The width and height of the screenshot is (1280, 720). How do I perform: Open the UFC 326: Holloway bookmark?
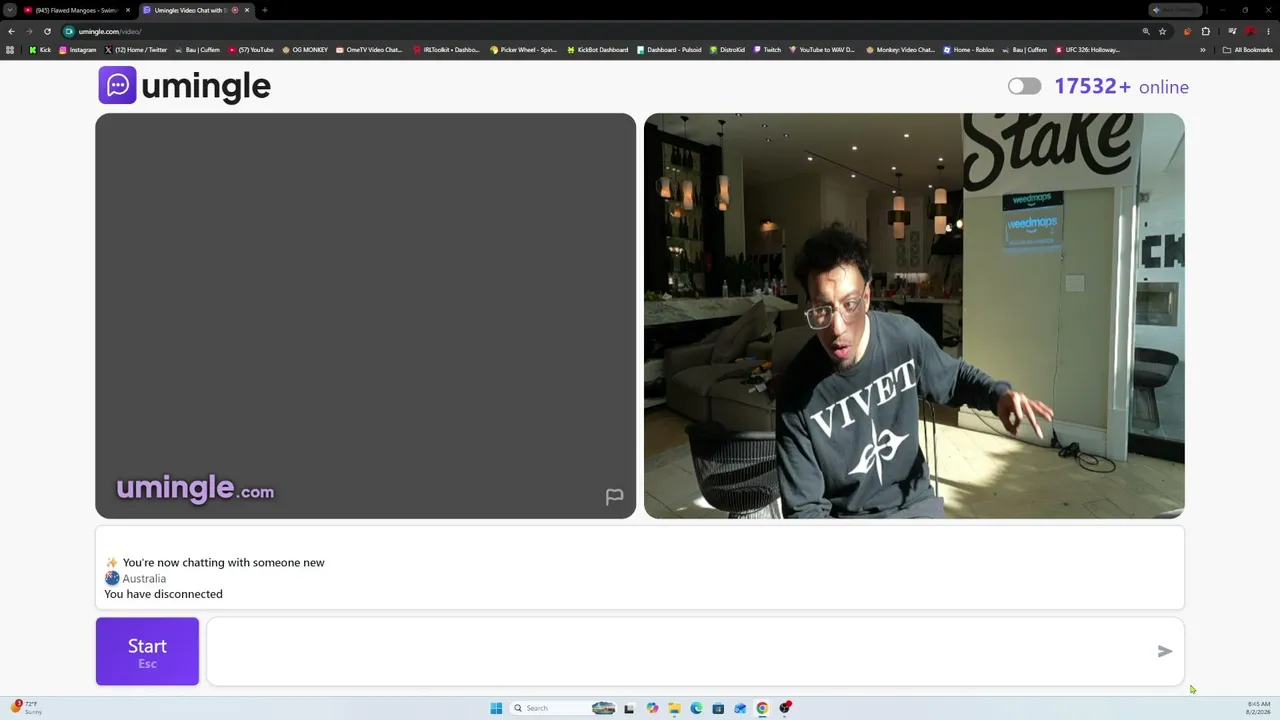tap(1087, 50)
